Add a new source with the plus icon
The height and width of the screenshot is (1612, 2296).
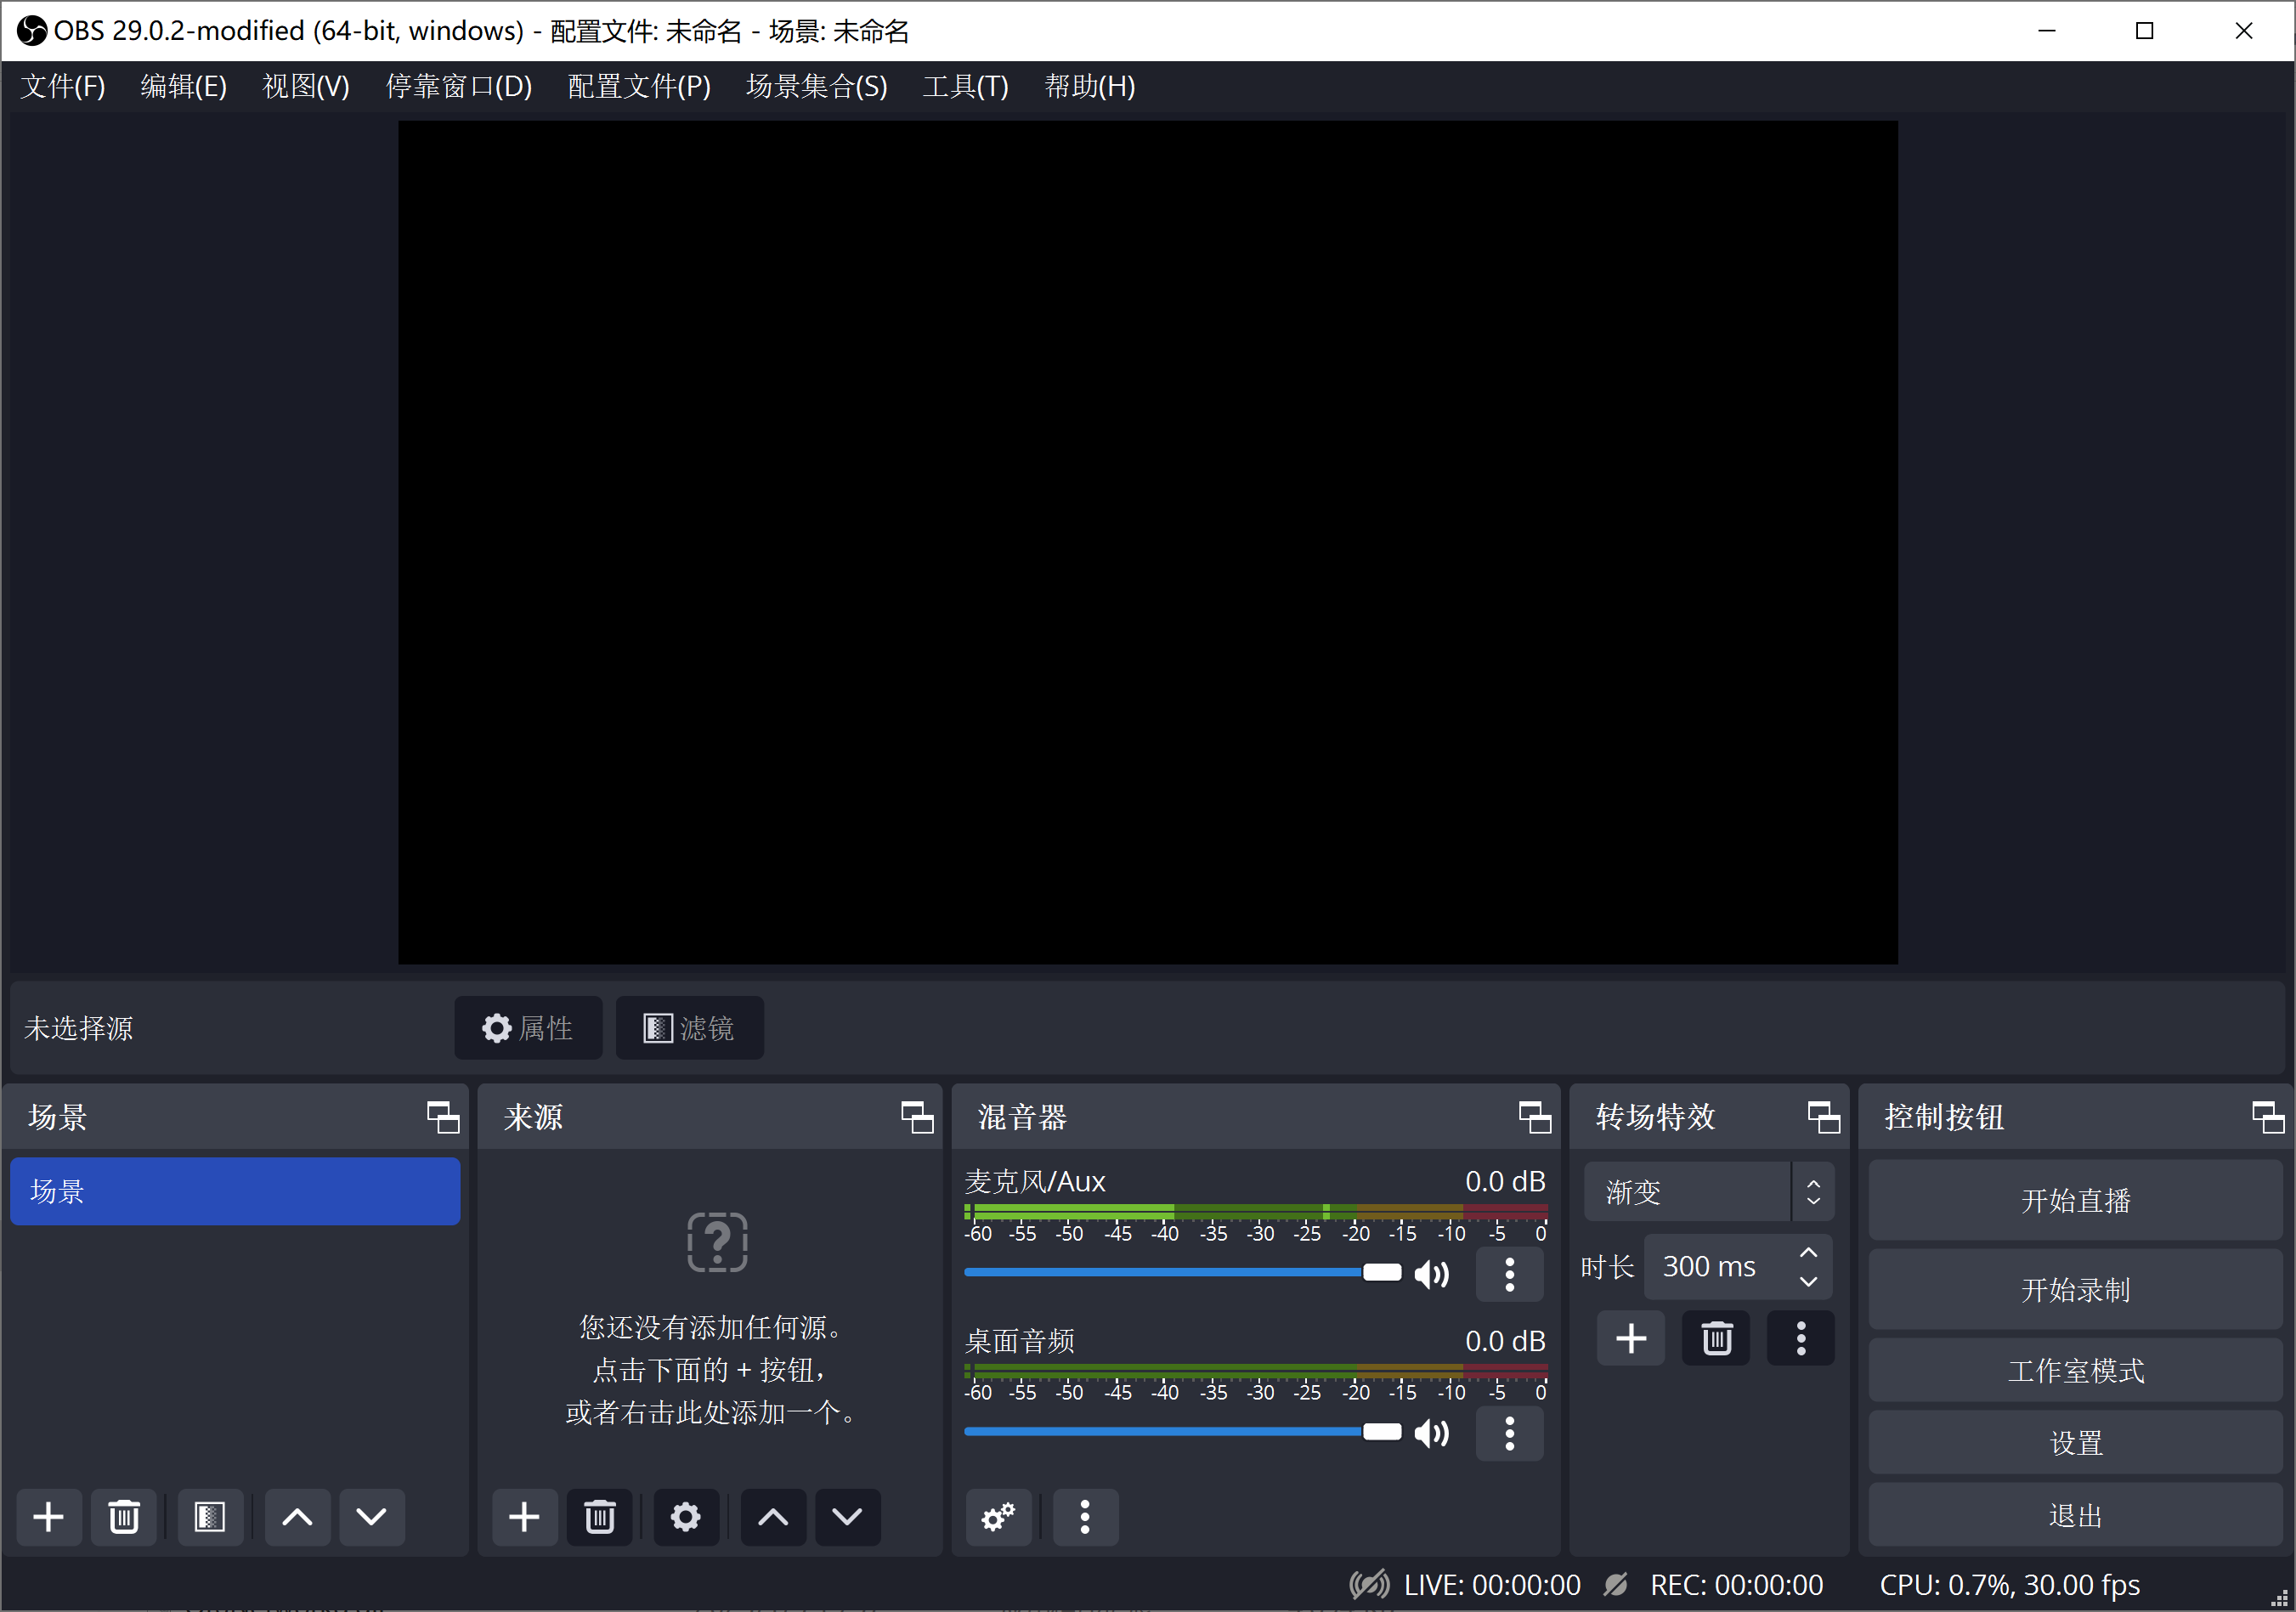(x=524, y=1517)
